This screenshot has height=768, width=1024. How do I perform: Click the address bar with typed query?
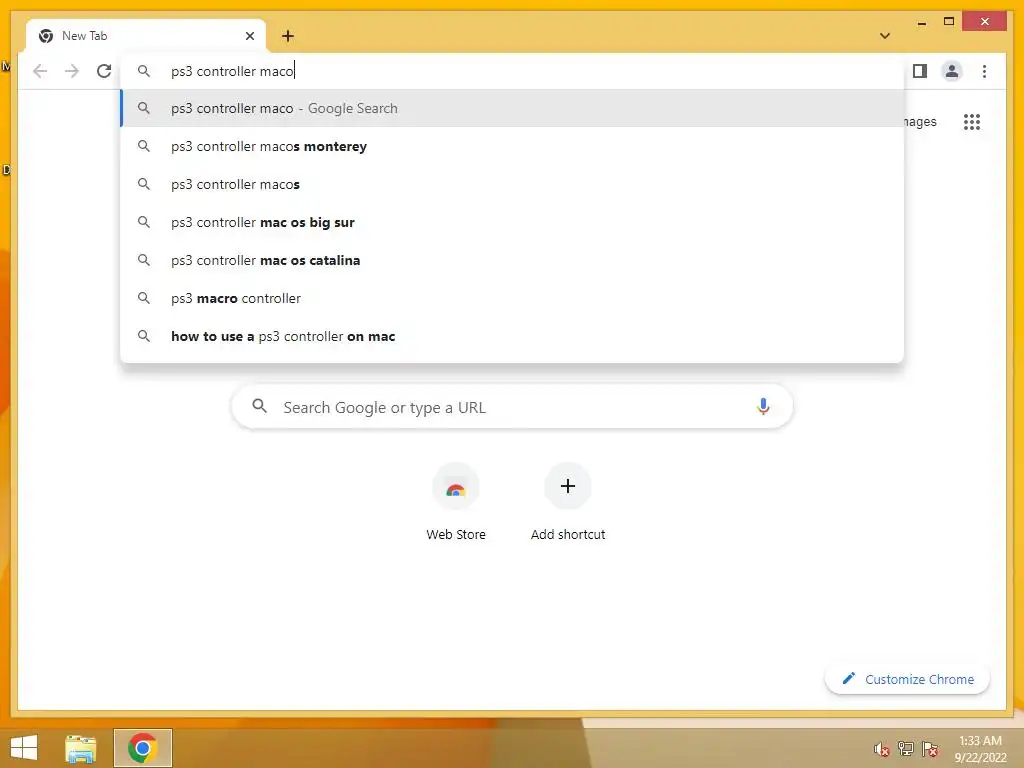(513, 71)
